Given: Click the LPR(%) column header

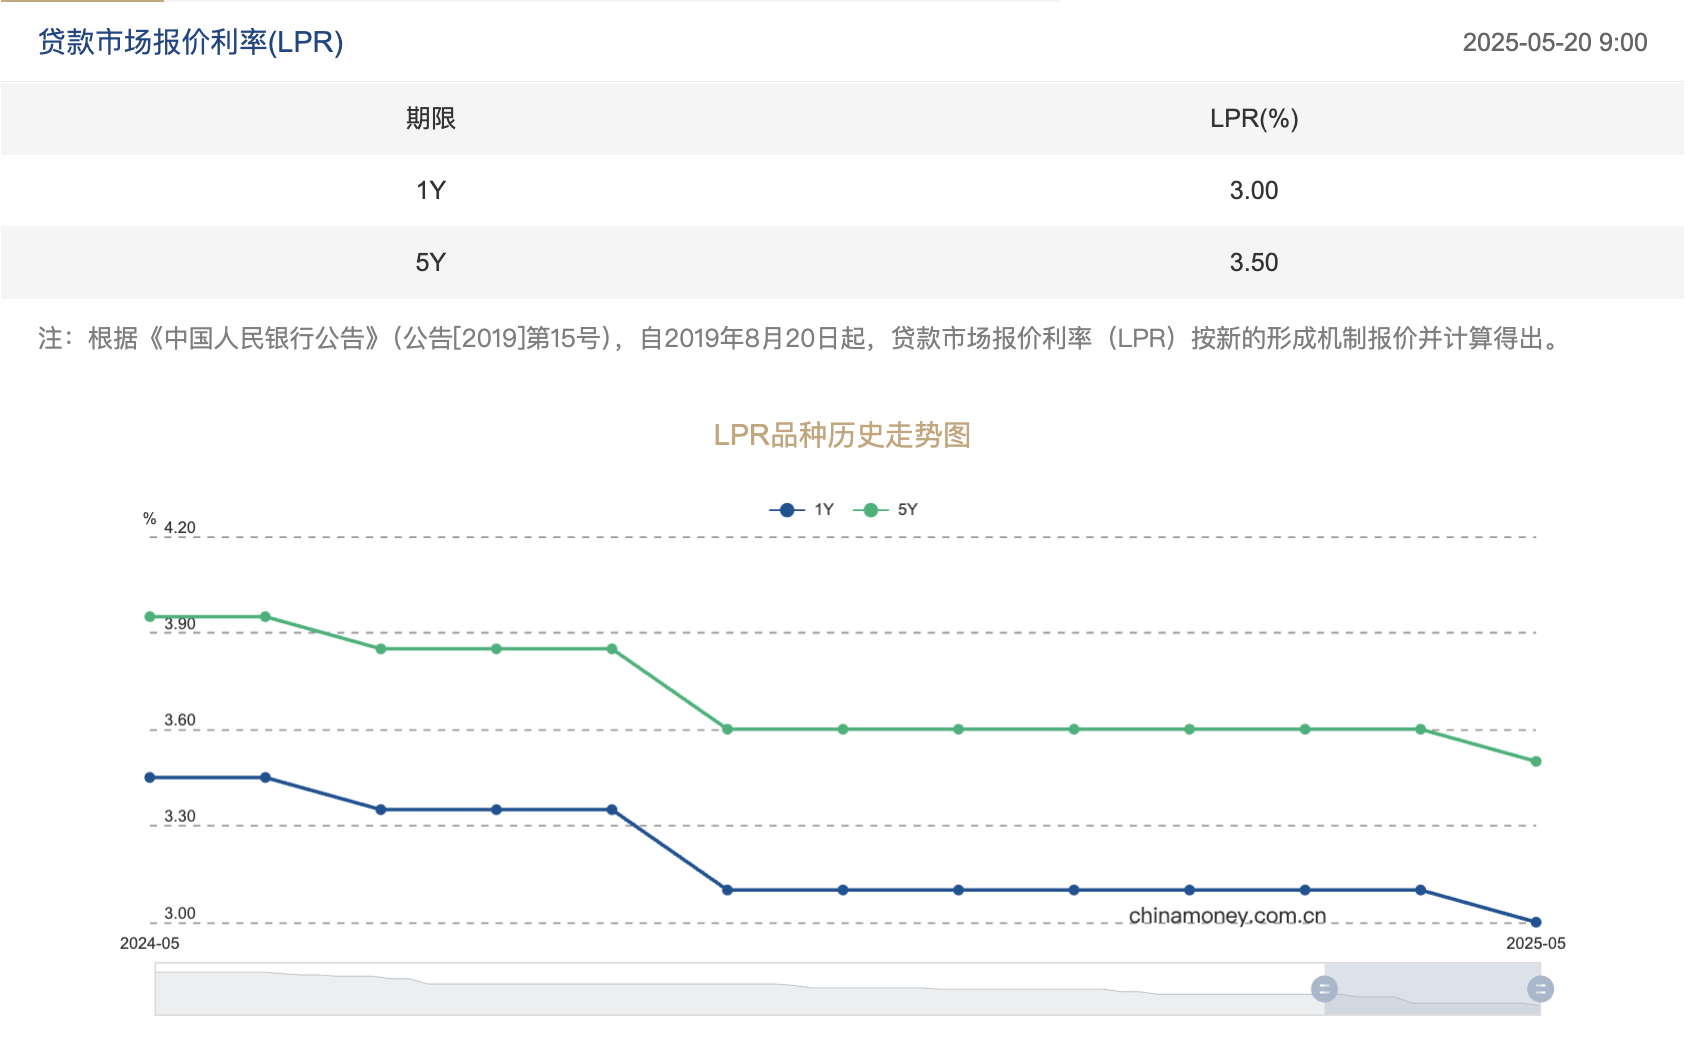Looking at the screenshot, I should 1254,118.
